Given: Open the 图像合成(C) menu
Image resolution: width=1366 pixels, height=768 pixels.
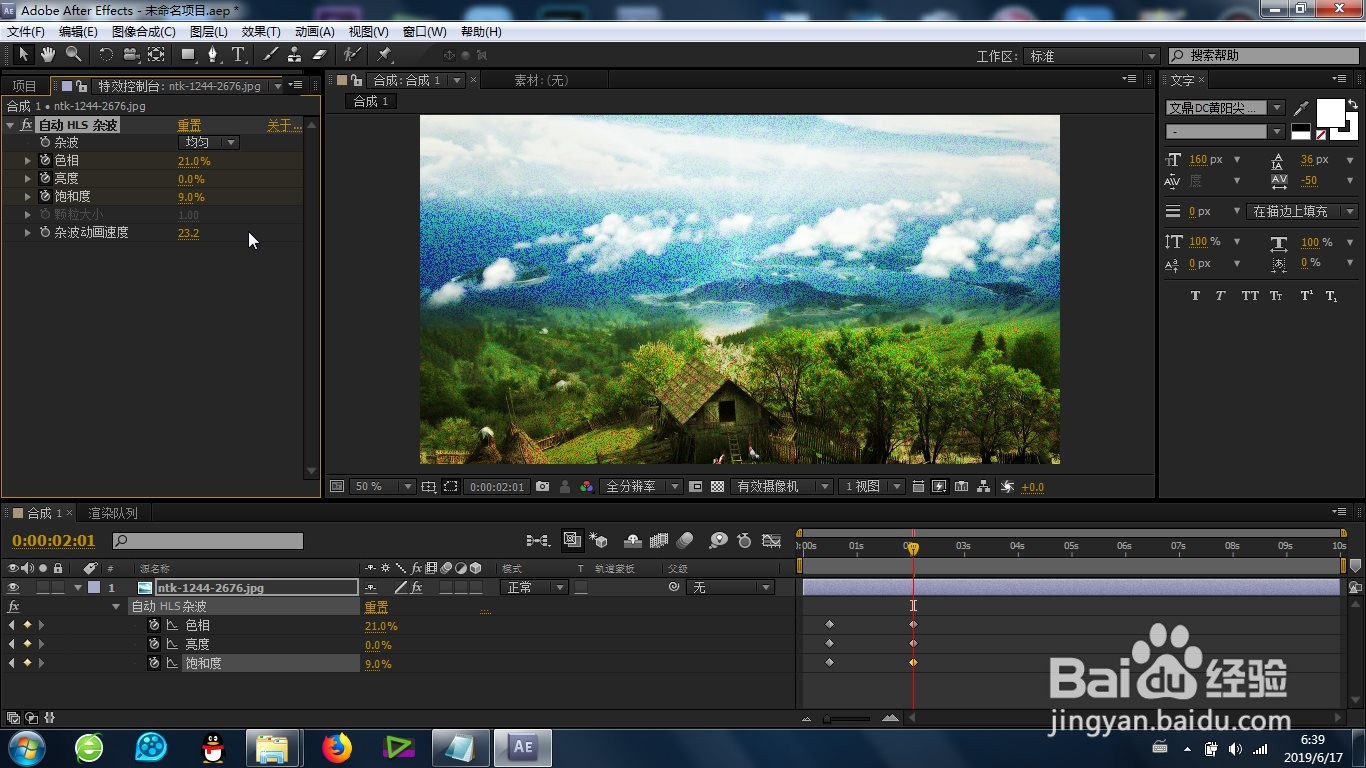Looking at the screenshot, I should tap(144, 32).
